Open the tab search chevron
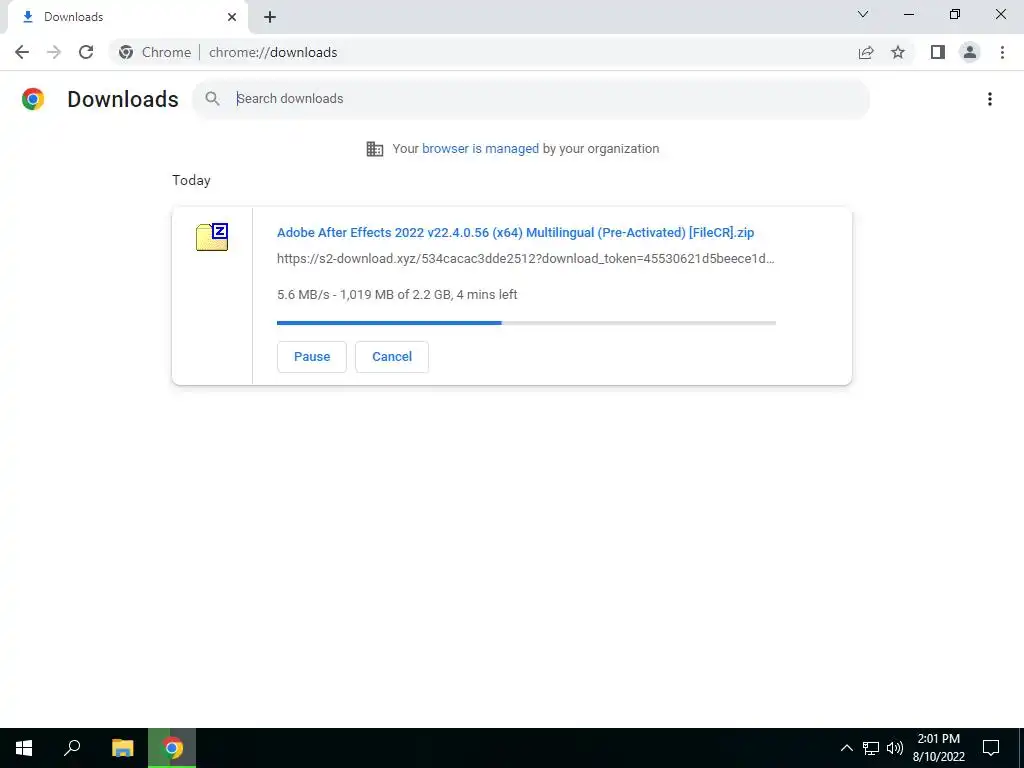Viewport: 1024px width, 768px height. coord(863,14)
